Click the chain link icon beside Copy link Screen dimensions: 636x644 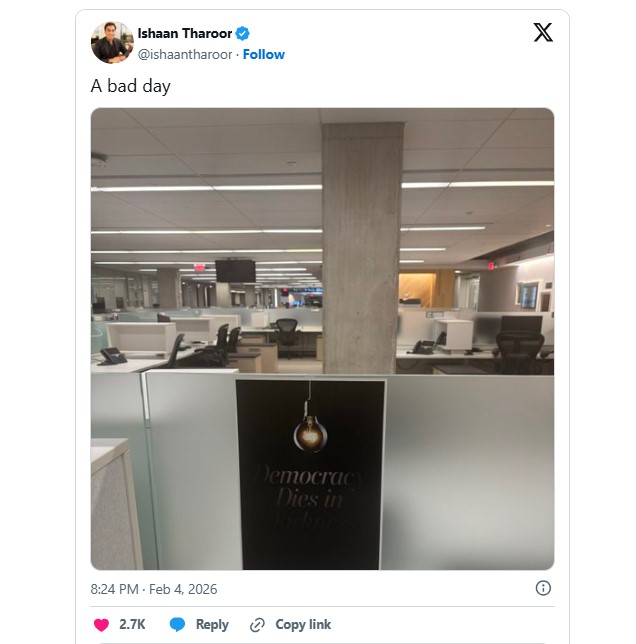coord(257,625)
